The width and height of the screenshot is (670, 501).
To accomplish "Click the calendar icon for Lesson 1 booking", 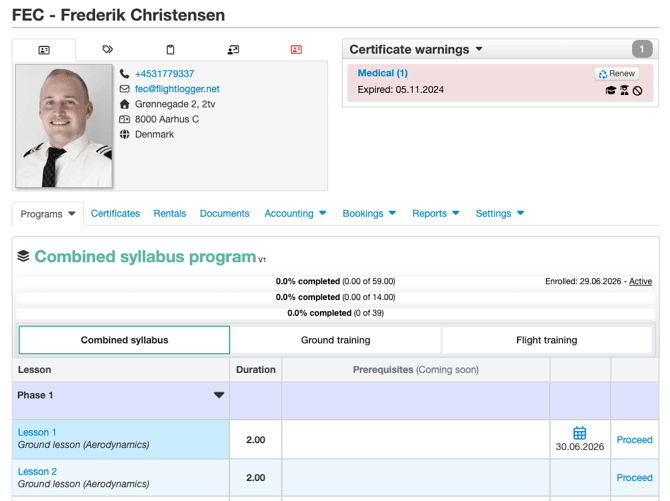I will [x=579, y=433].
